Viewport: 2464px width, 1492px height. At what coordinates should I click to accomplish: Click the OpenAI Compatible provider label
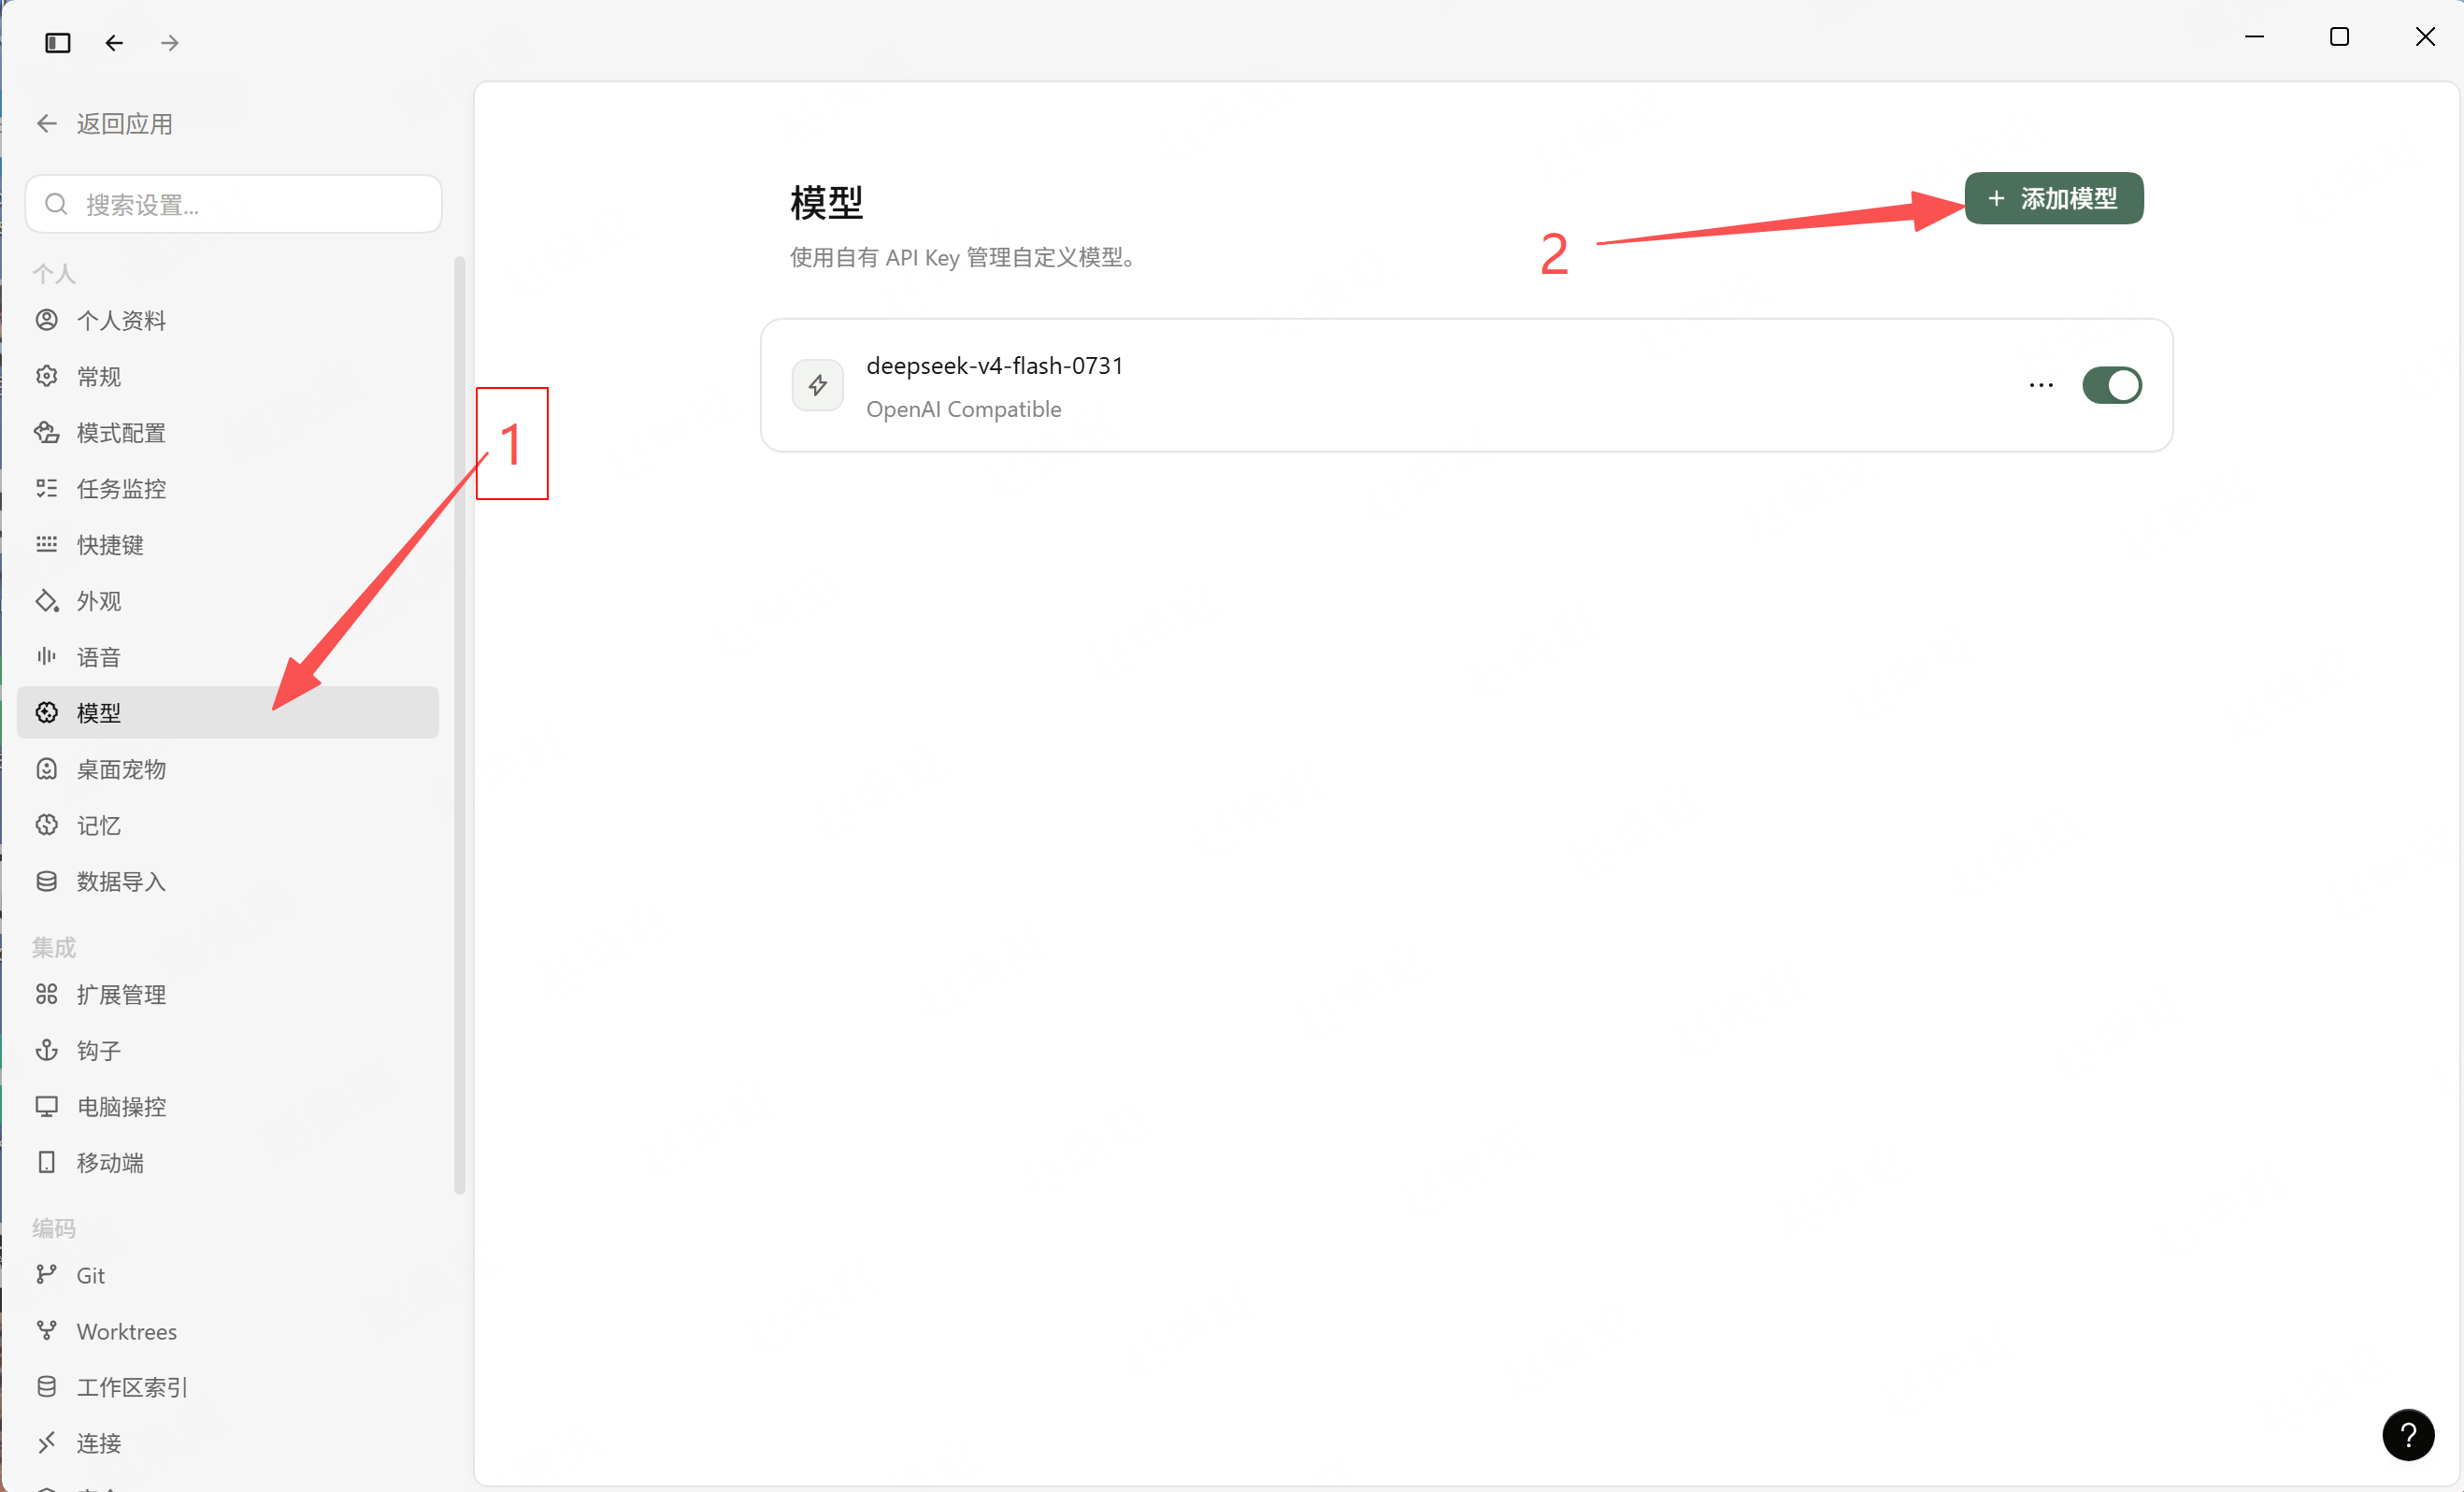tap(964, 409)
